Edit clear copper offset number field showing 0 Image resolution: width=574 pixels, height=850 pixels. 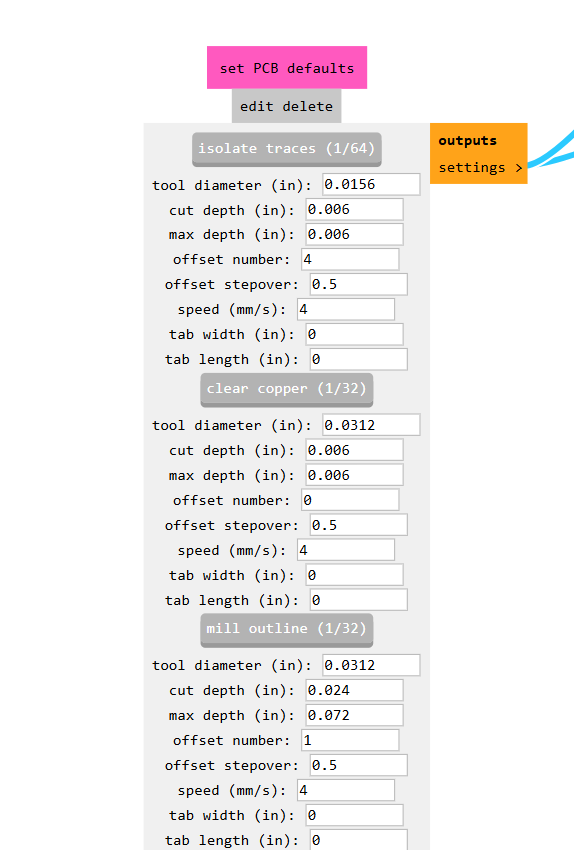click(x=350, y=500)
